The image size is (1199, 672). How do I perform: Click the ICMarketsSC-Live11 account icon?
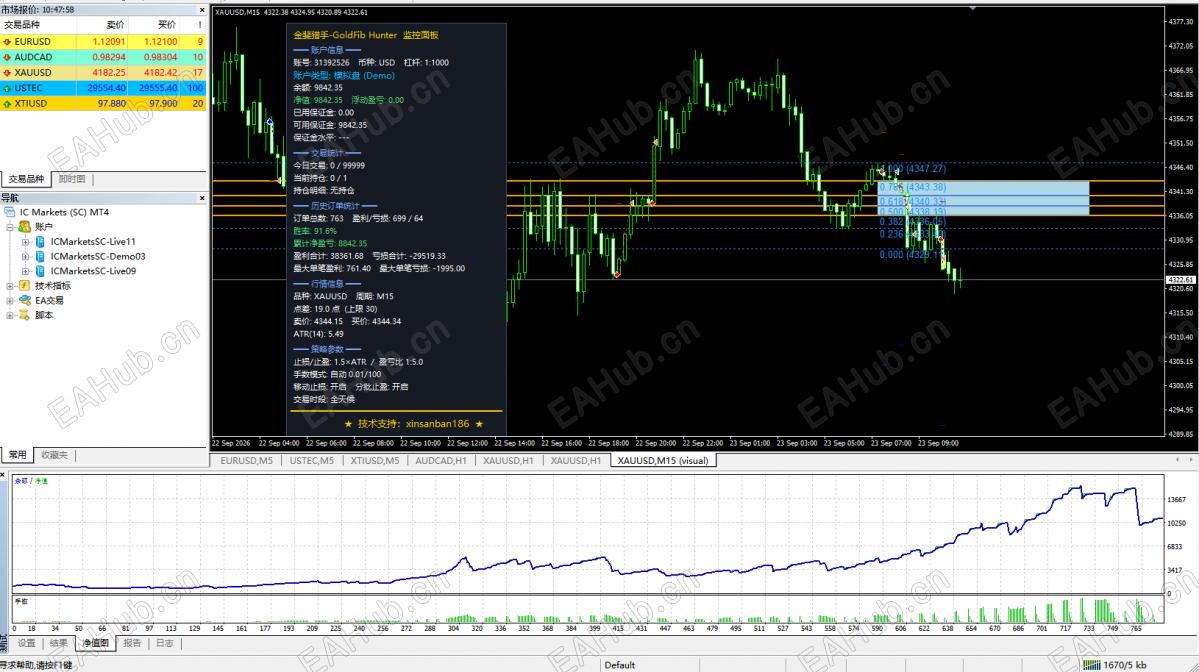[x=40, y=242]
